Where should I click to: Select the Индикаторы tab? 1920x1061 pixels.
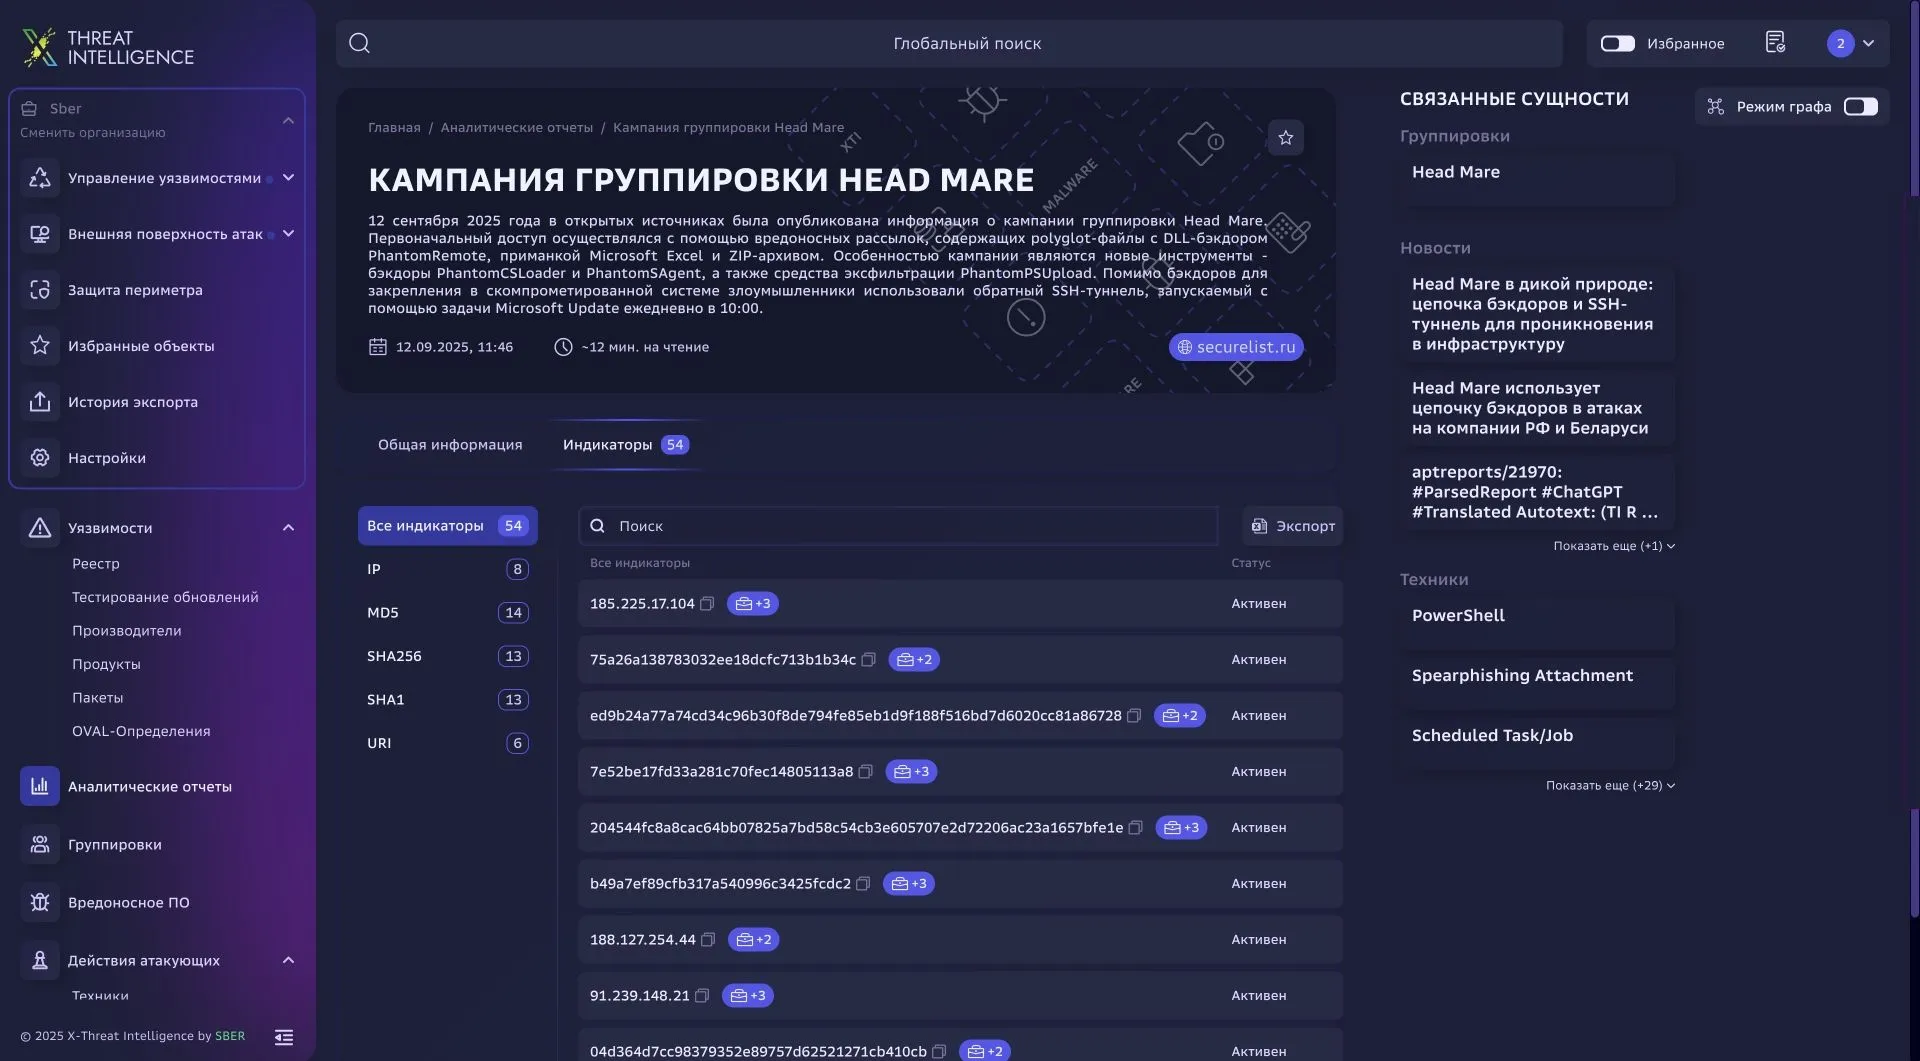click(x=626, y=445)
